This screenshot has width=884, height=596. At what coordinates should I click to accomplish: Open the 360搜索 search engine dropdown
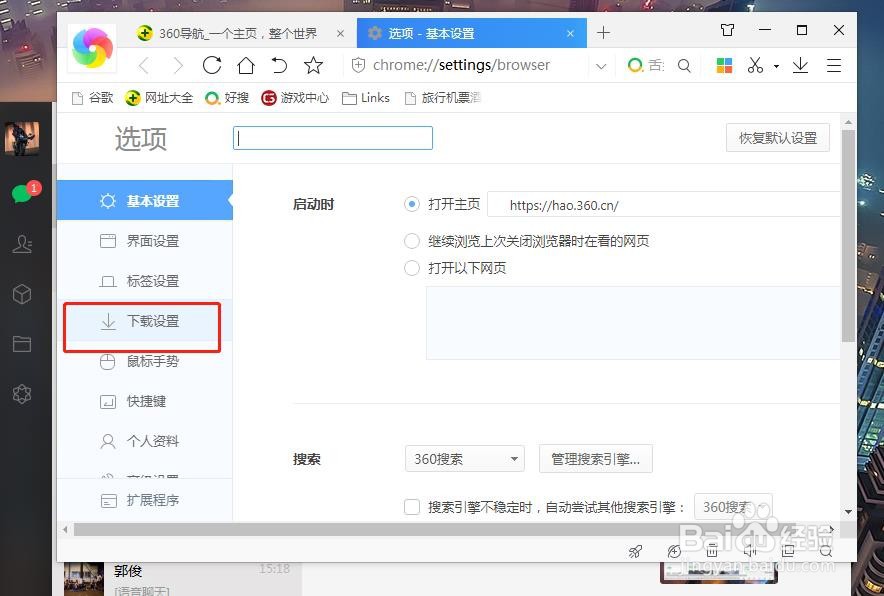tap(464, 458)
